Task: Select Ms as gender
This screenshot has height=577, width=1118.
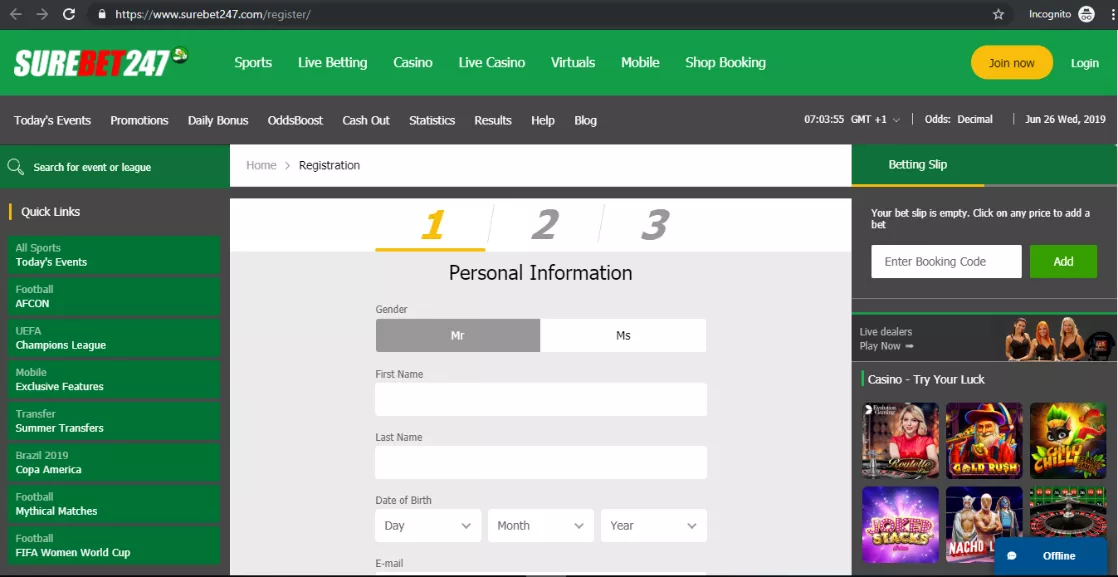Action: coord(623,335)
